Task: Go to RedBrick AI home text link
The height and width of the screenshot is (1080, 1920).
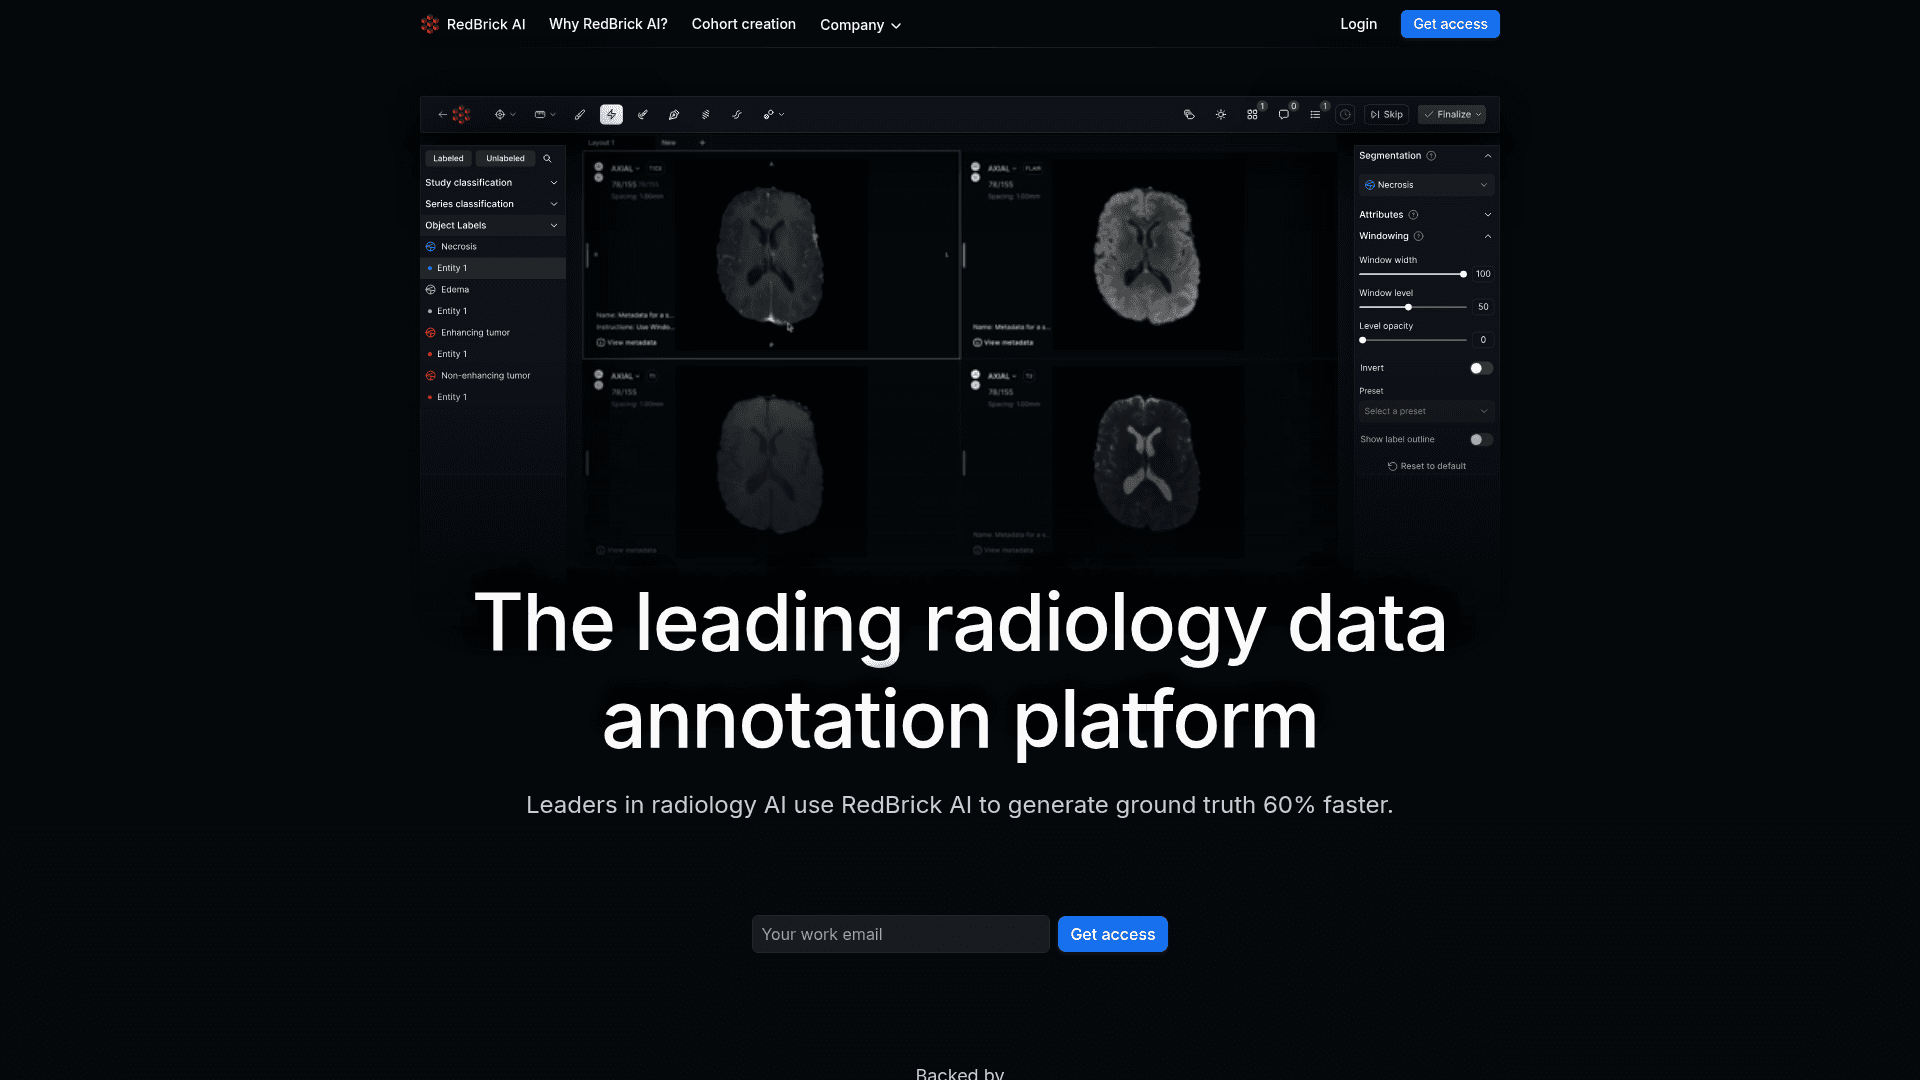Action: pyautogui.click(x=486, y=24)
